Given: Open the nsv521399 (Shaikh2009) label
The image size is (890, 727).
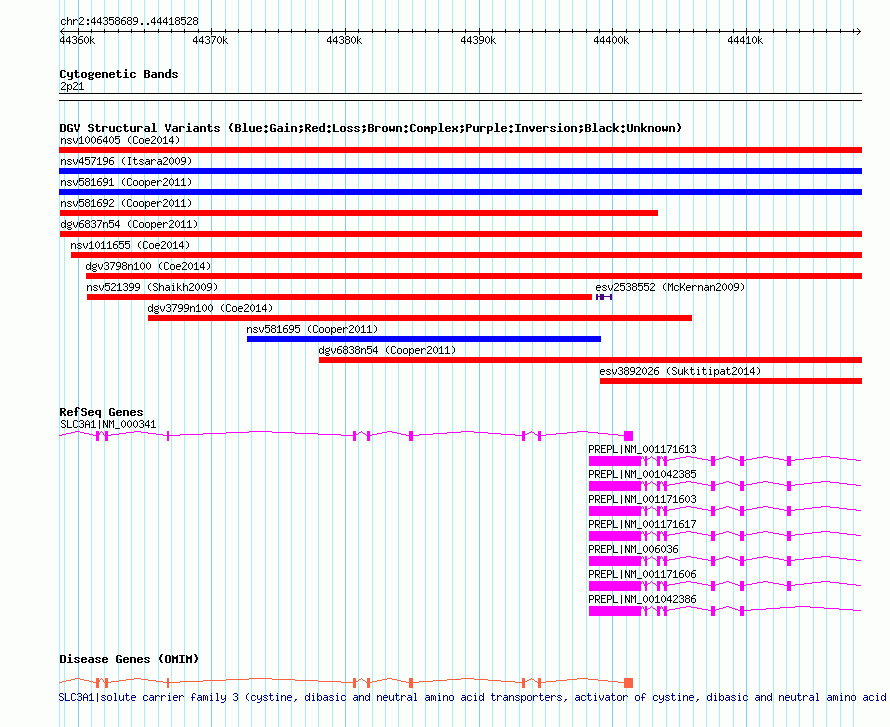Looking at the screenshot, I should point(152,287).
